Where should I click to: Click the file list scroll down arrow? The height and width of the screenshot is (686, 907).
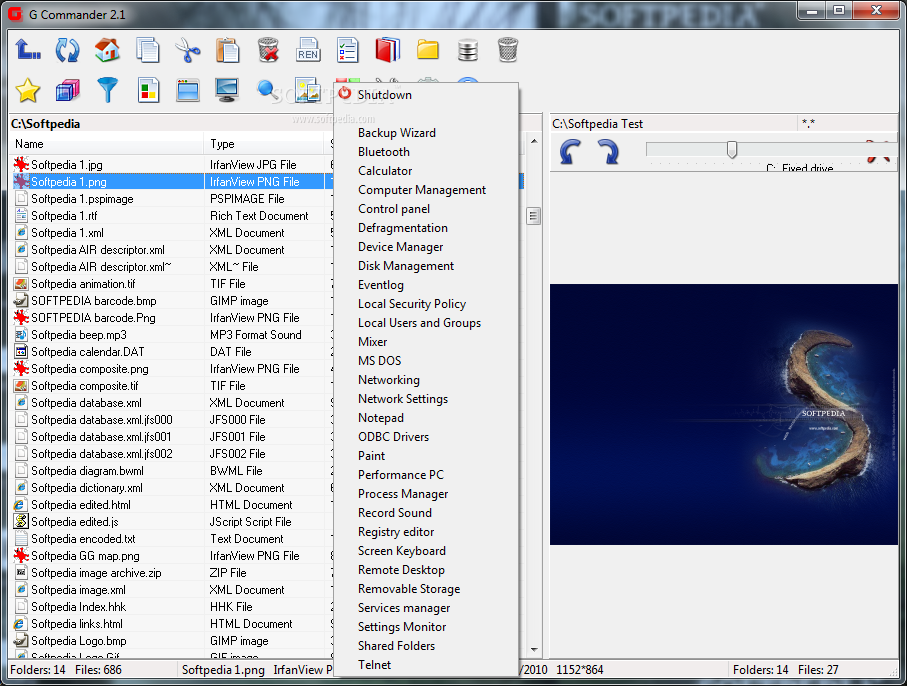coord(533,650)
